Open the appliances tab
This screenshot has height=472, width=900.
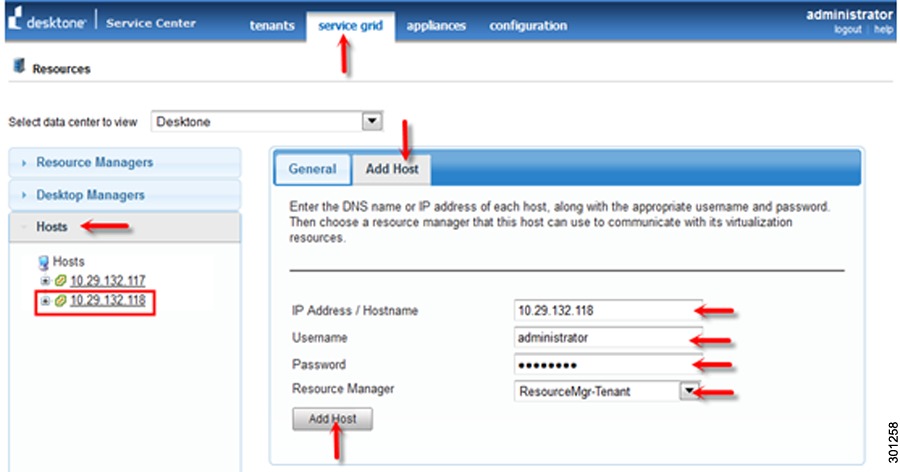point(436,26)
